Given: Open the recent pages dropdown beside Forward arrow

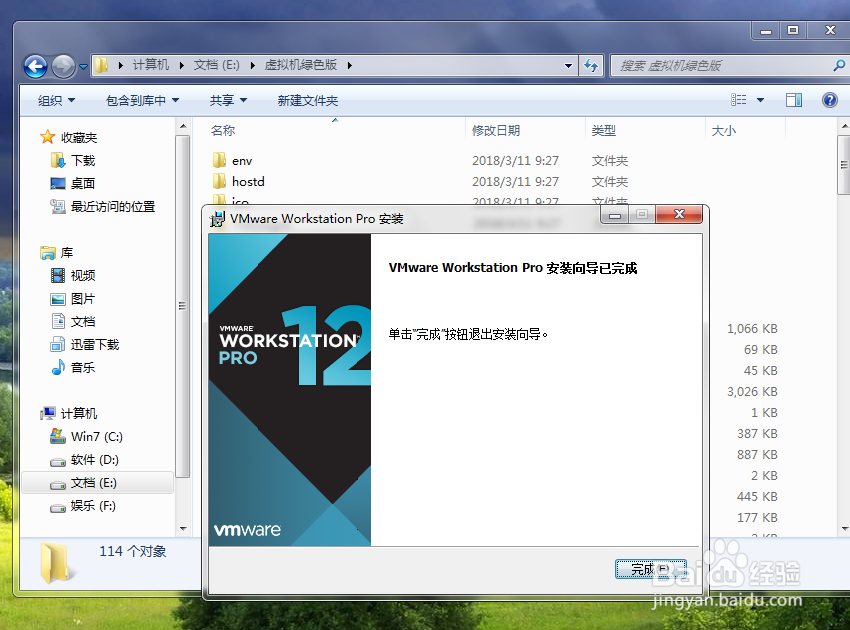Looking at the screenshot, I should tap(83, 67).
